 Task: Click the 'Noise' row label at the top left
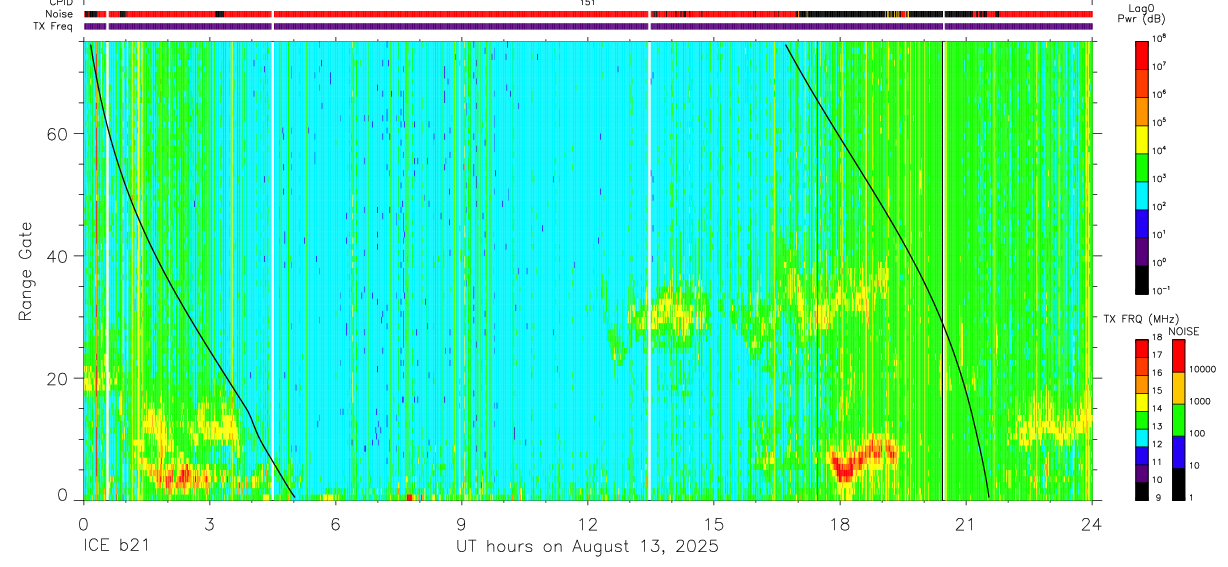click(x=59, y=14)
